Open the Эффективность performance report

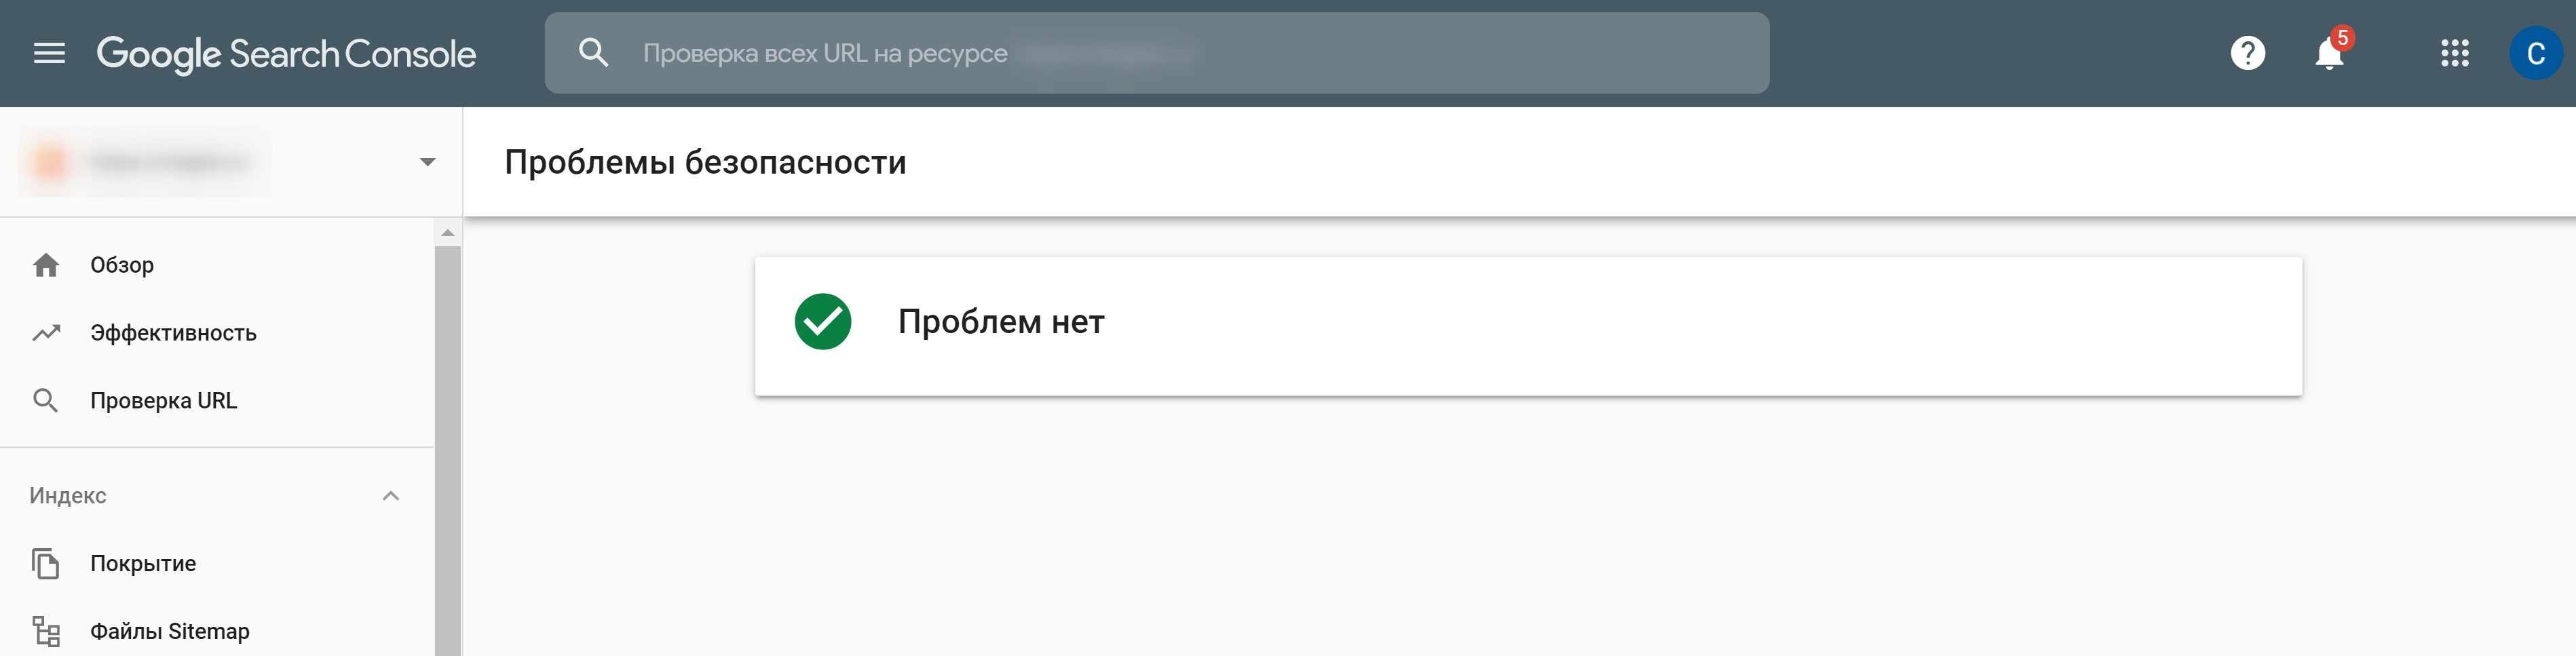173,333
